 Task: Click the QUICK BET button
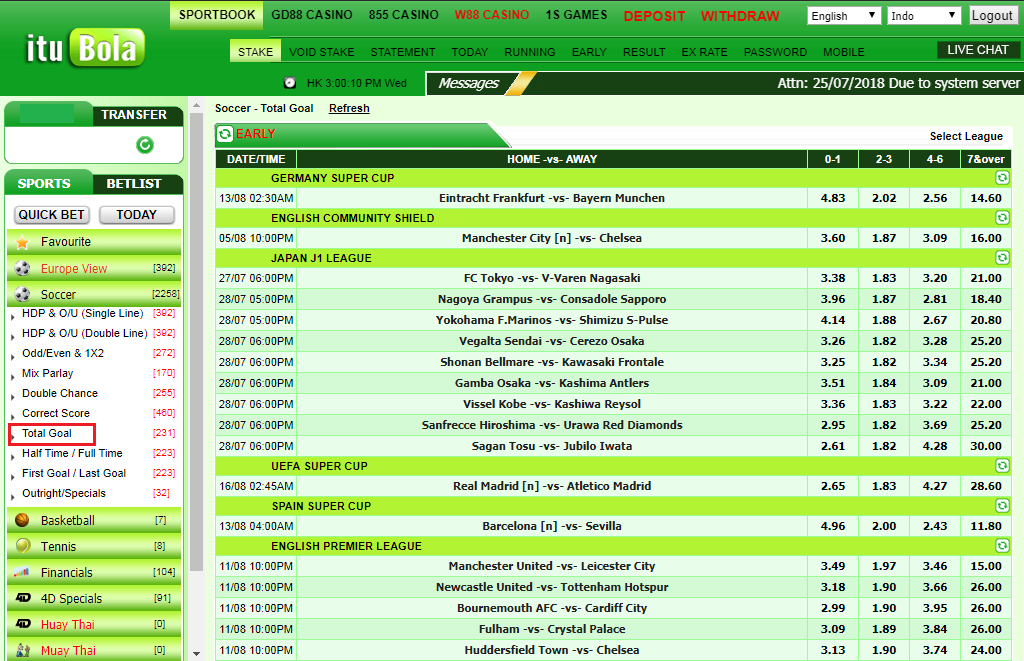coord(52,215)
